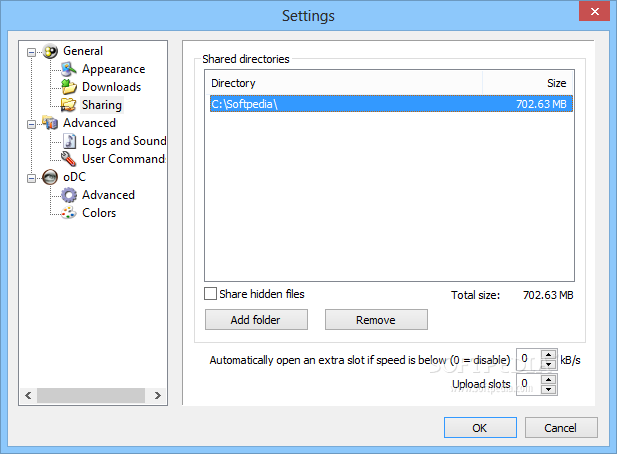Open the Appearance settings page

click(x=113, y=69)
